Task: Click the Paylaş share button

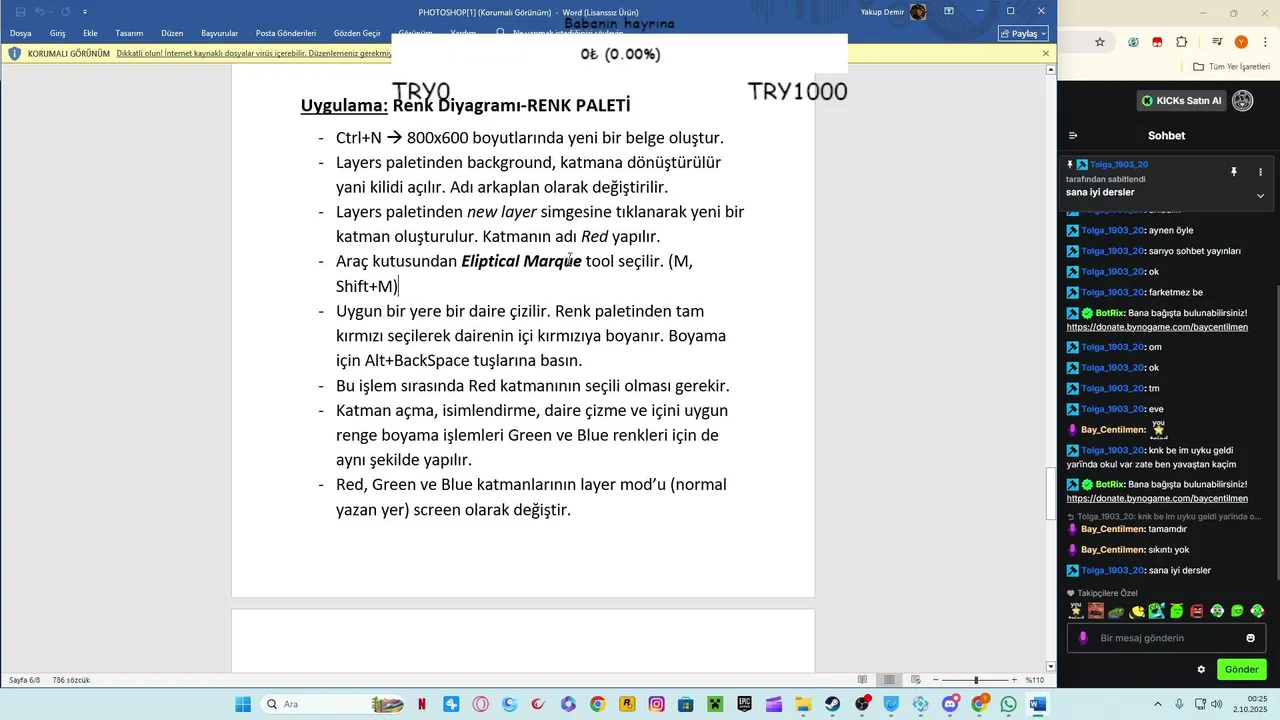Action: point(1023,33)
